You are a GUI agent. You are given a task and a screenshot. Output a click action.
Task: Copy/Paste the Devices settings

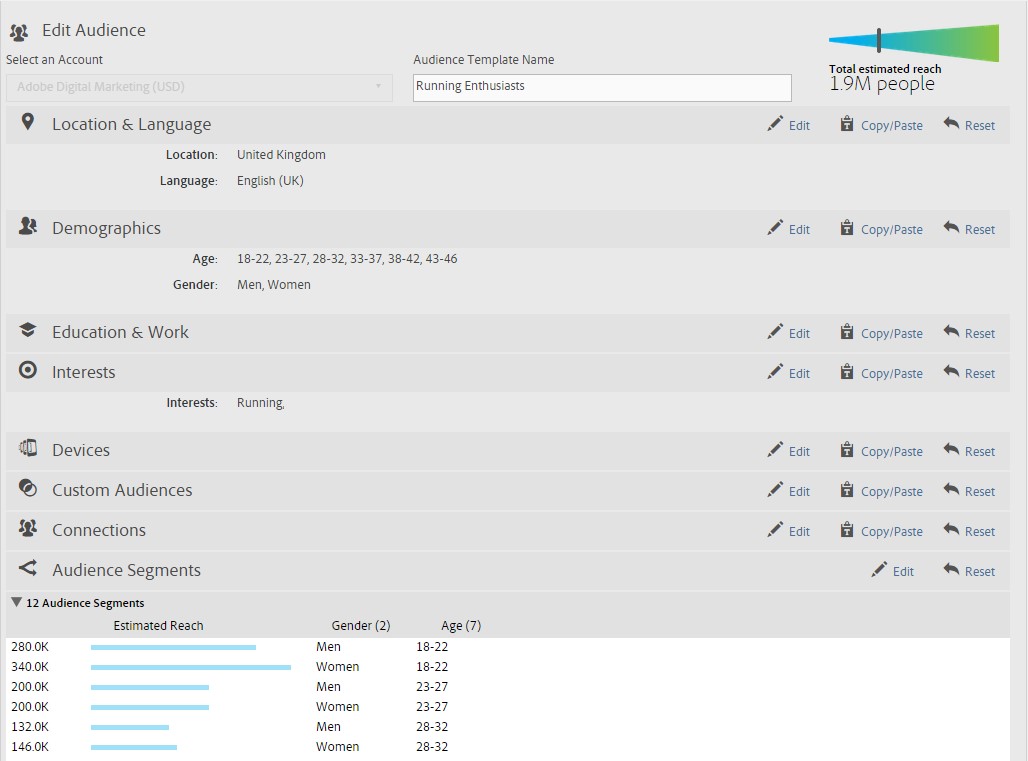tap(881, 451)
